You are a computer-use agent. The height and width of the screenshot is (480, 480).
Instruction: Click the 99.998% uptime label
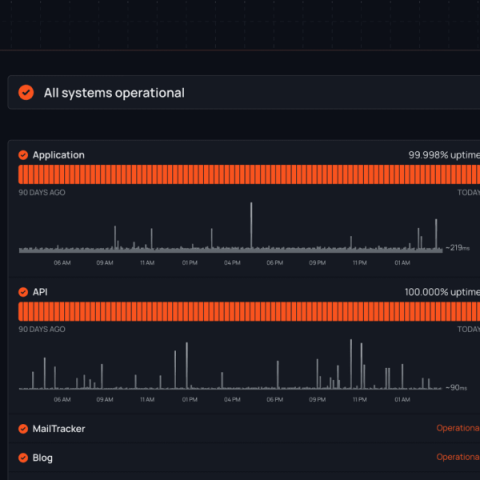point(444,155)
